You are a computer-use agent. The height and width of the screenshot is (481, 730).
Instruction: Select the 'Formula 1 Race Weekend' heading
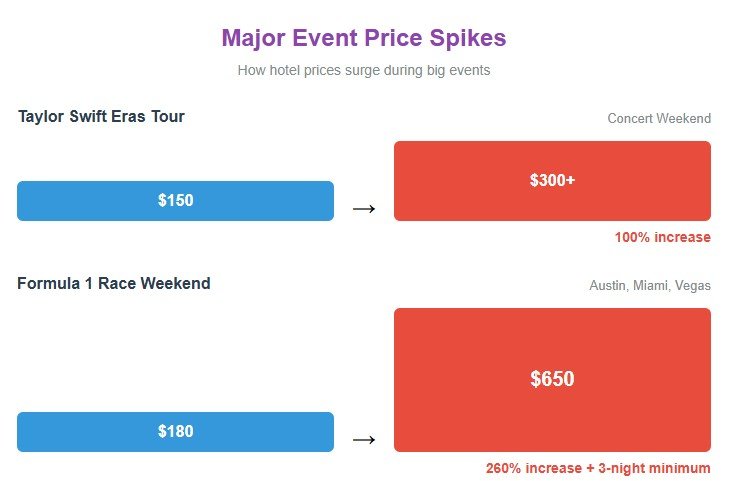[114, 284]
